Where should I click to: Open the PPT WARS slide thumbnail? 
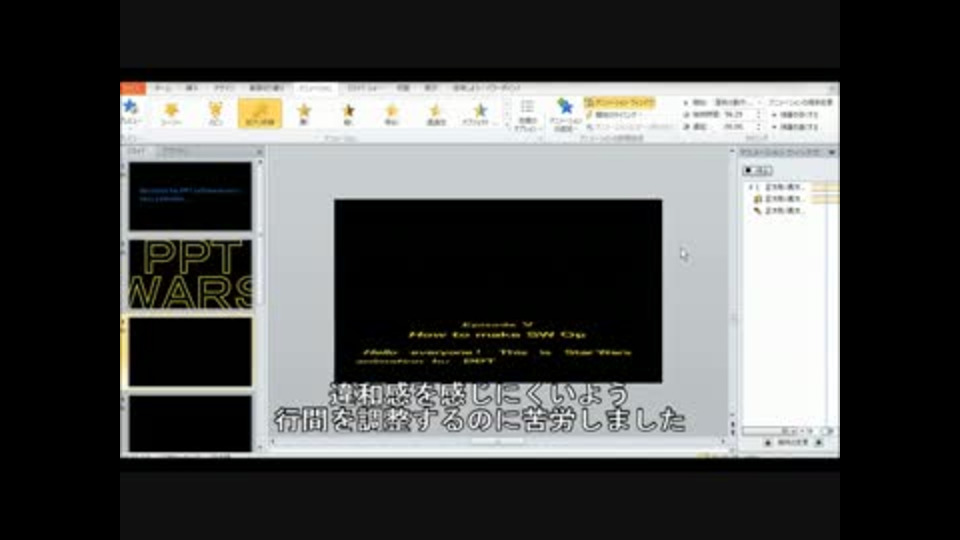[x=190, y=274]
